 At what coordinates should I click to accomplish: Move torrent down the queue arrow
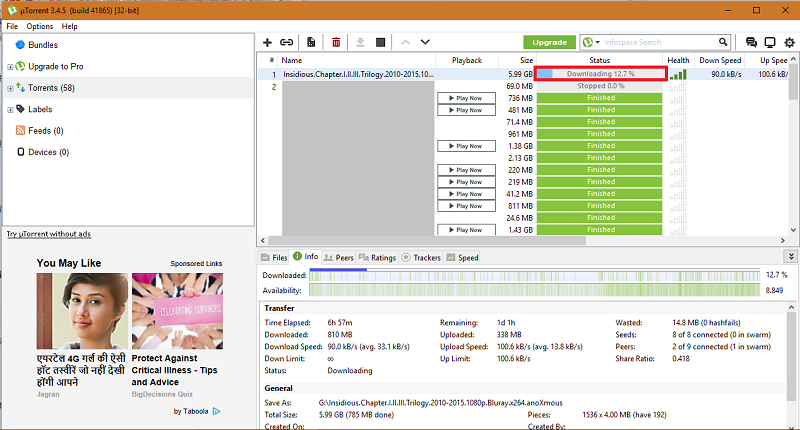pos(425,42)
